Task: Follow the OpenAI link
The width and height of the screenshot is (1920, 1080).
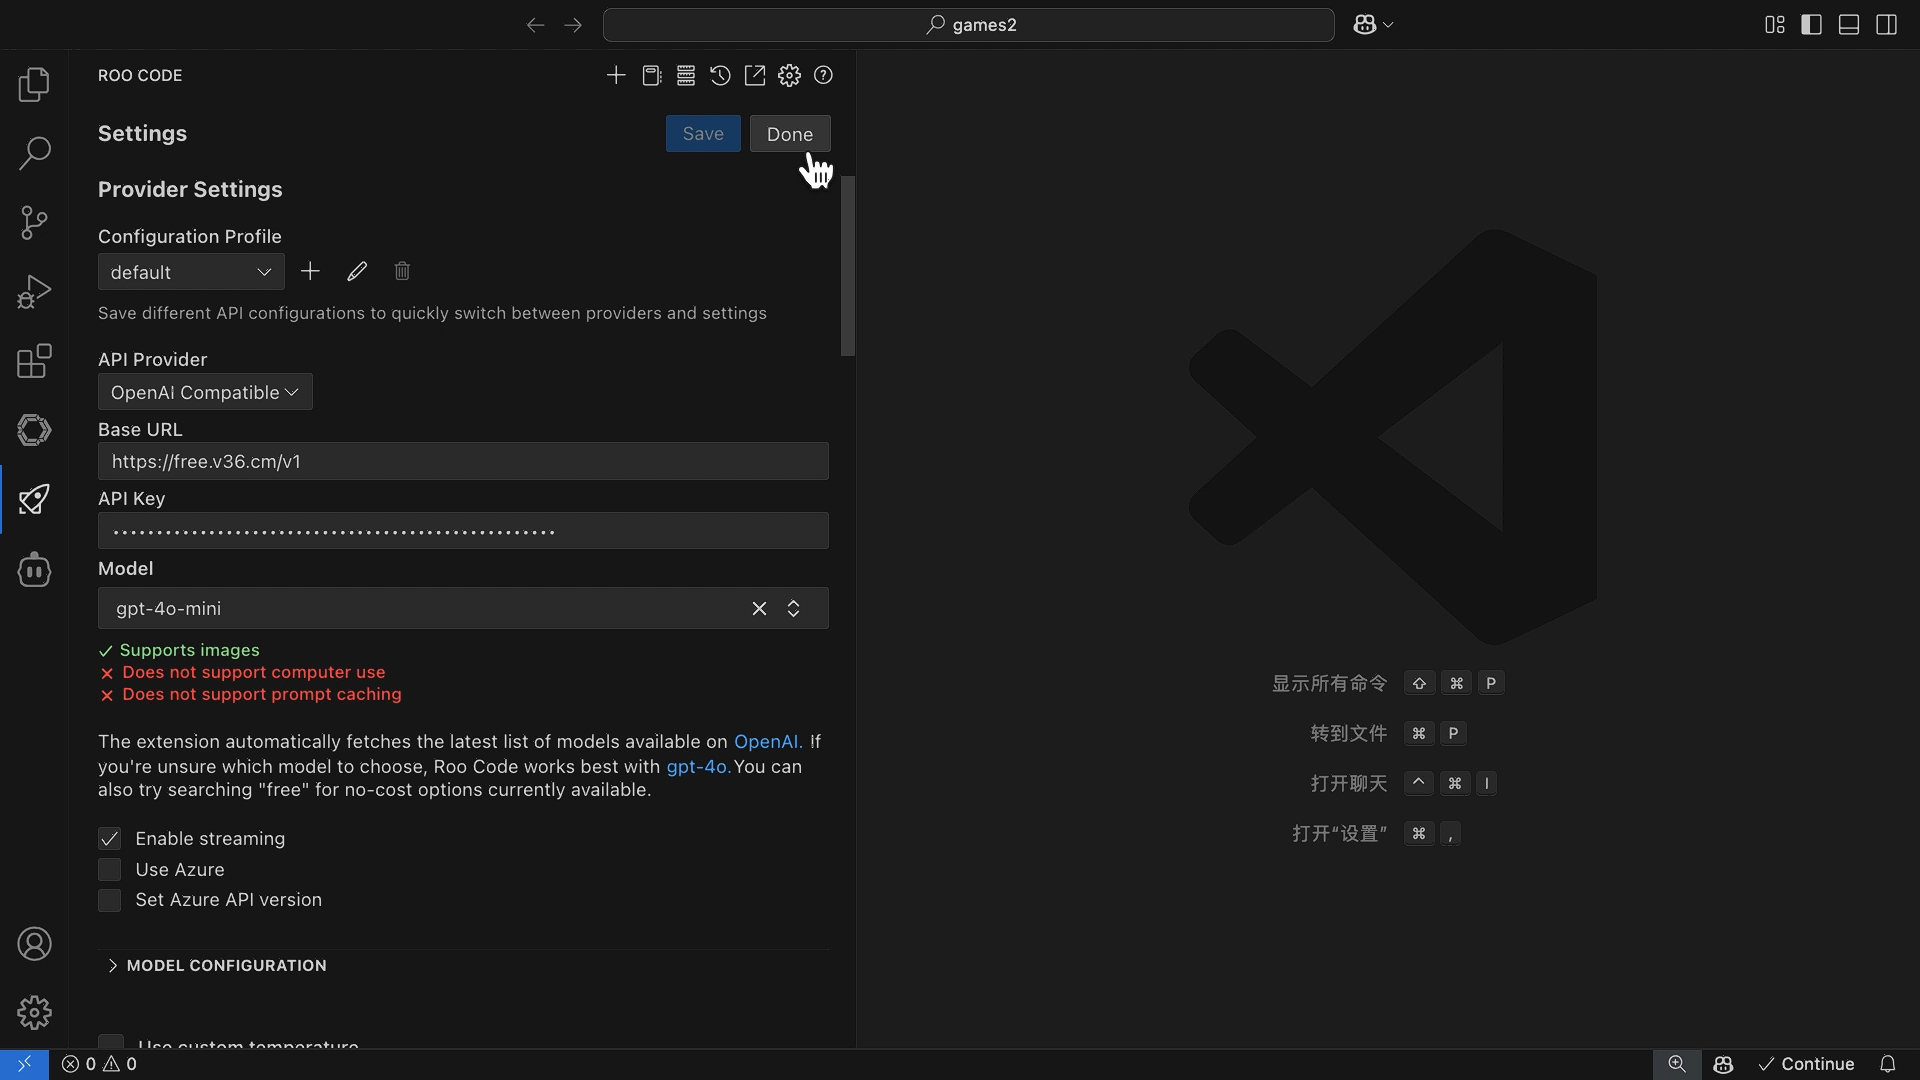Action: (768, 742)
